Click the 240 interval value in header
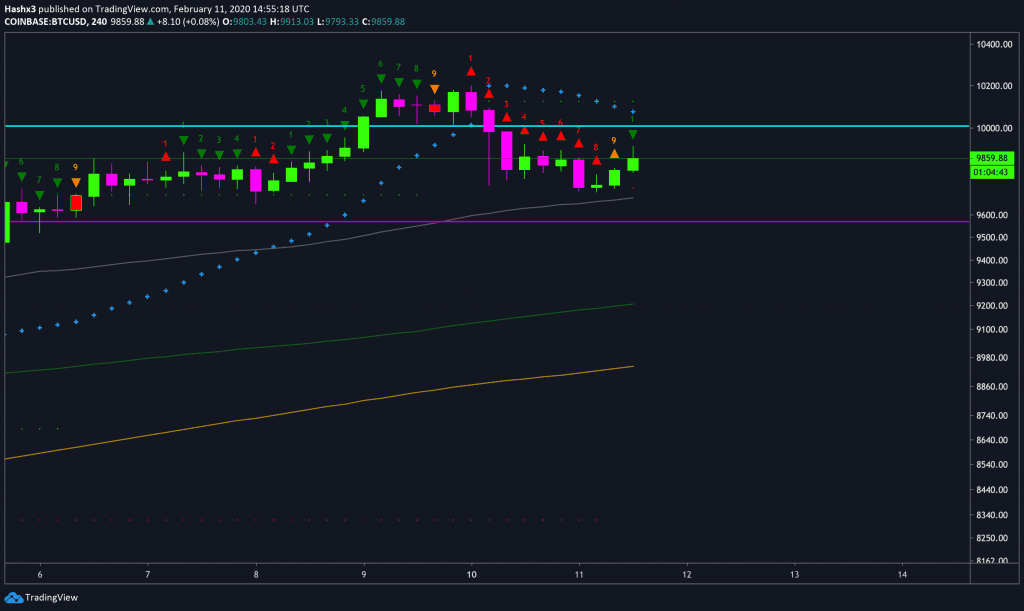1024x611 pixels. click(x=99, y=22)
